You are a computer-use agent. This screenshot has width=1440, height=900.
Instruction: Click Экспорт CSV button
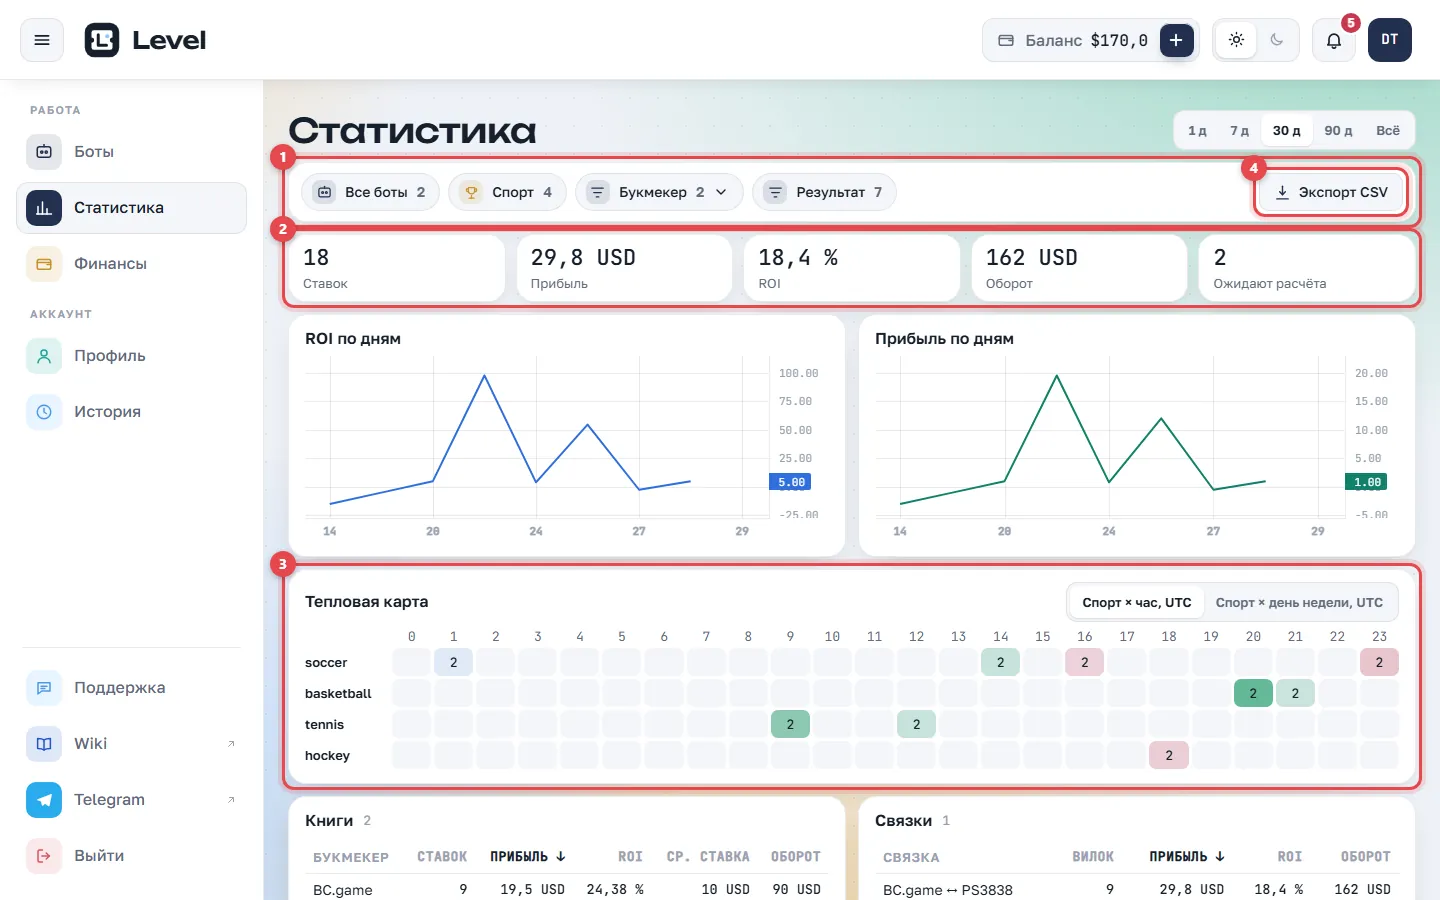(x=1331, y=192)
